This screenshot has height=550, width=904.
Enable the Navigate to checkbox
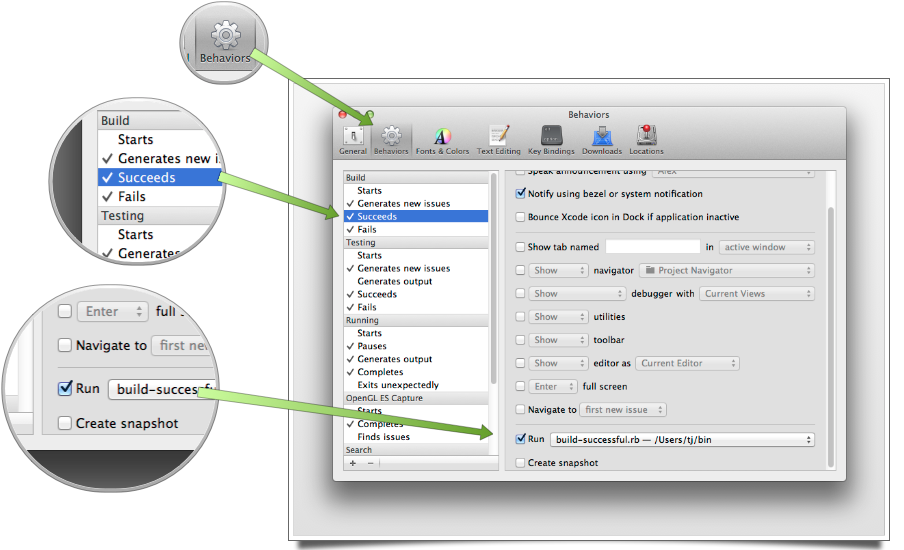coord(521,410)
